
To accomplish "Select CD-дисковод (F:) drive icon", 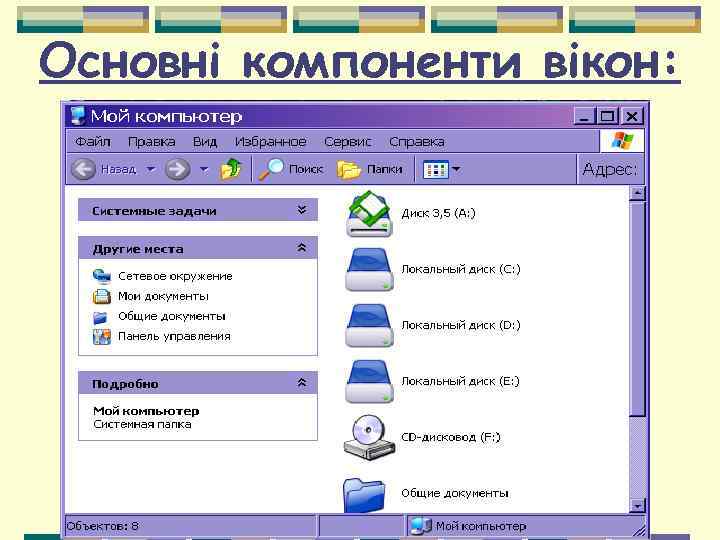I will tap(369, 437).
